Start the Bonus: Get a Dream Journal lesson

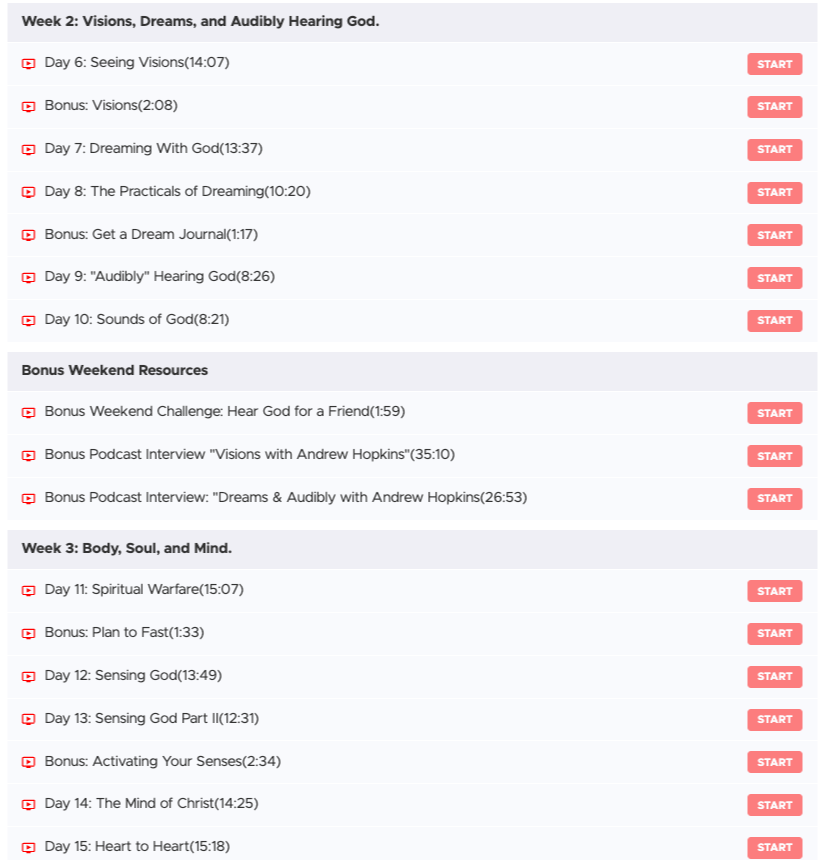click(x=775, y=235)
